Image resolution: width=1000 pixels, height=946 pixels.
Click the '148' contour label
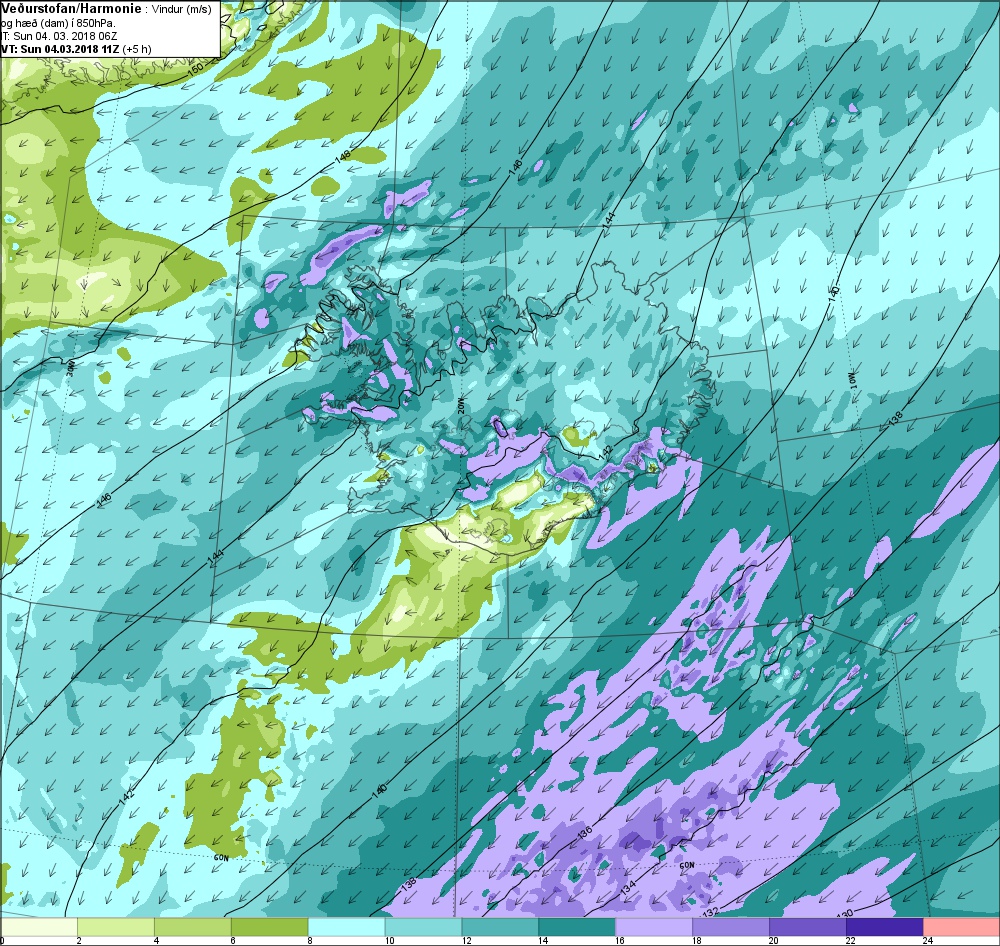click(342, 158)
